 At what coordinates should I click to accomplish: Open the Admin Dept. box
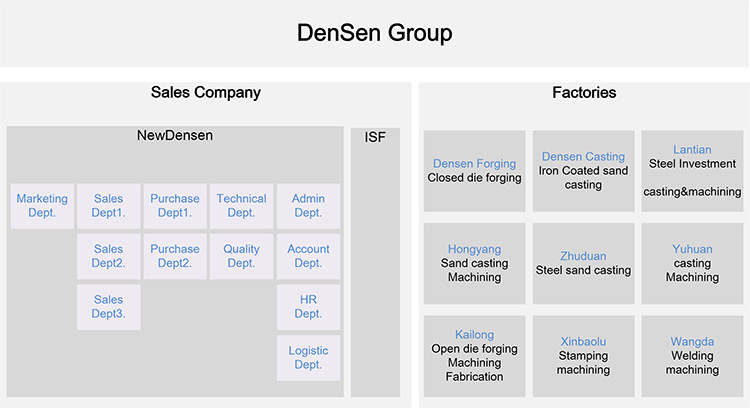pyautogui.click(x=308, y=206)
